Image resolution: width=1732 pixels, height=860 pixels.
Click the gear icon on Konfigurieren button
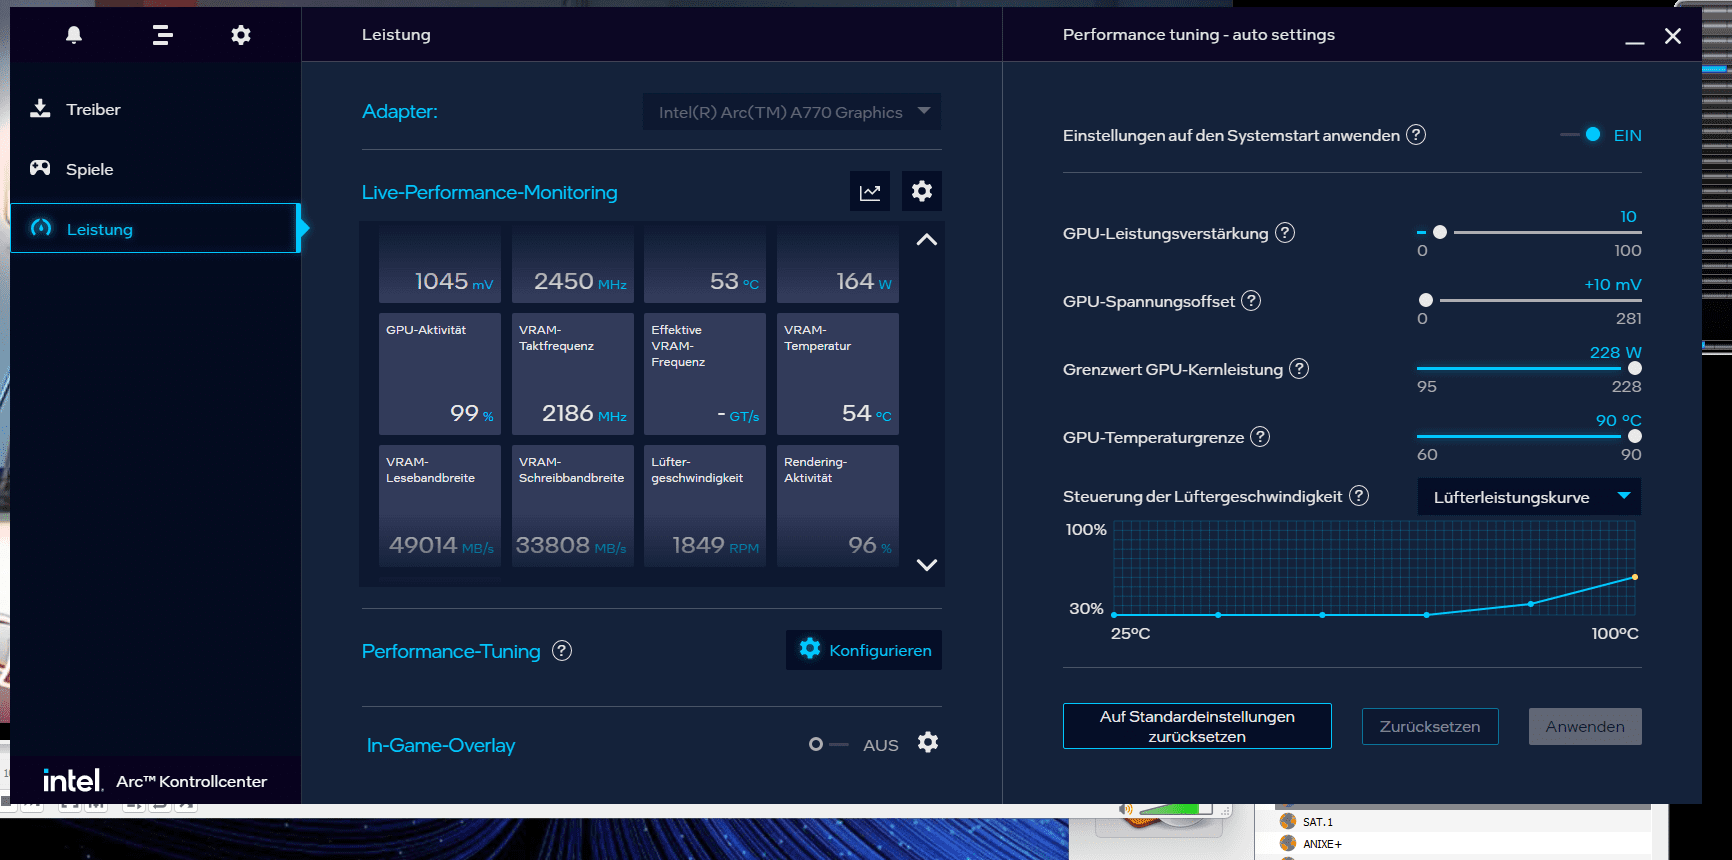[x=810, y=649]
